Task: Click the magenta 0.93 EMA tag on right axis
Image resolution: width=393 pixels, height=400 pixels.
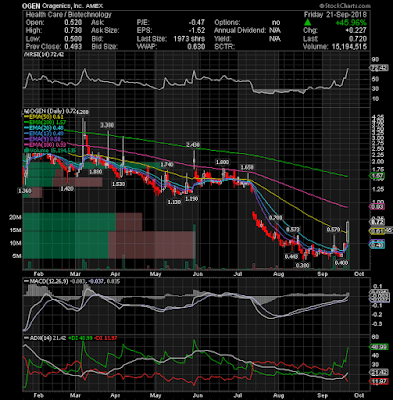Action: tap(378, 207)
